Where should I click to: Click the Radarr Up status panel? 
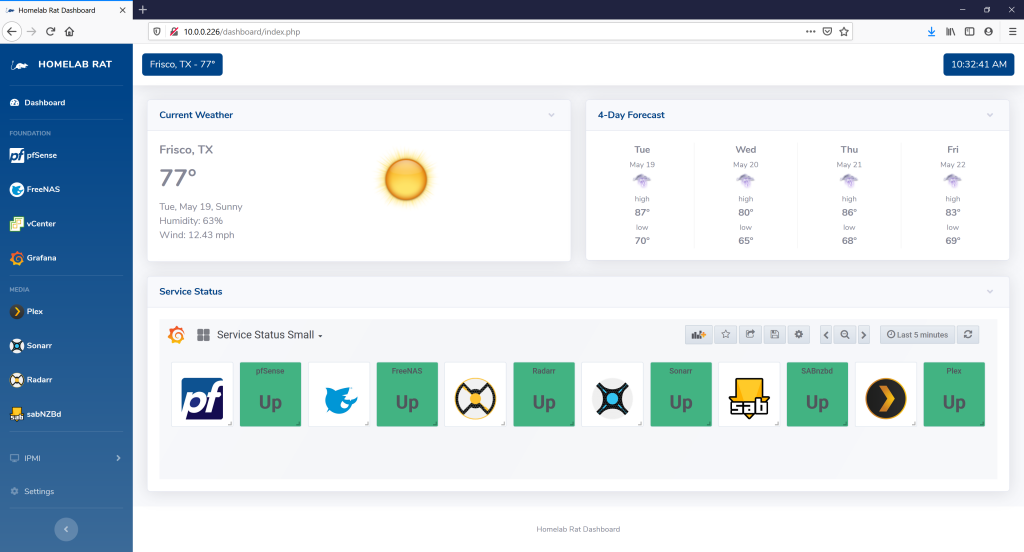[544, 395]
